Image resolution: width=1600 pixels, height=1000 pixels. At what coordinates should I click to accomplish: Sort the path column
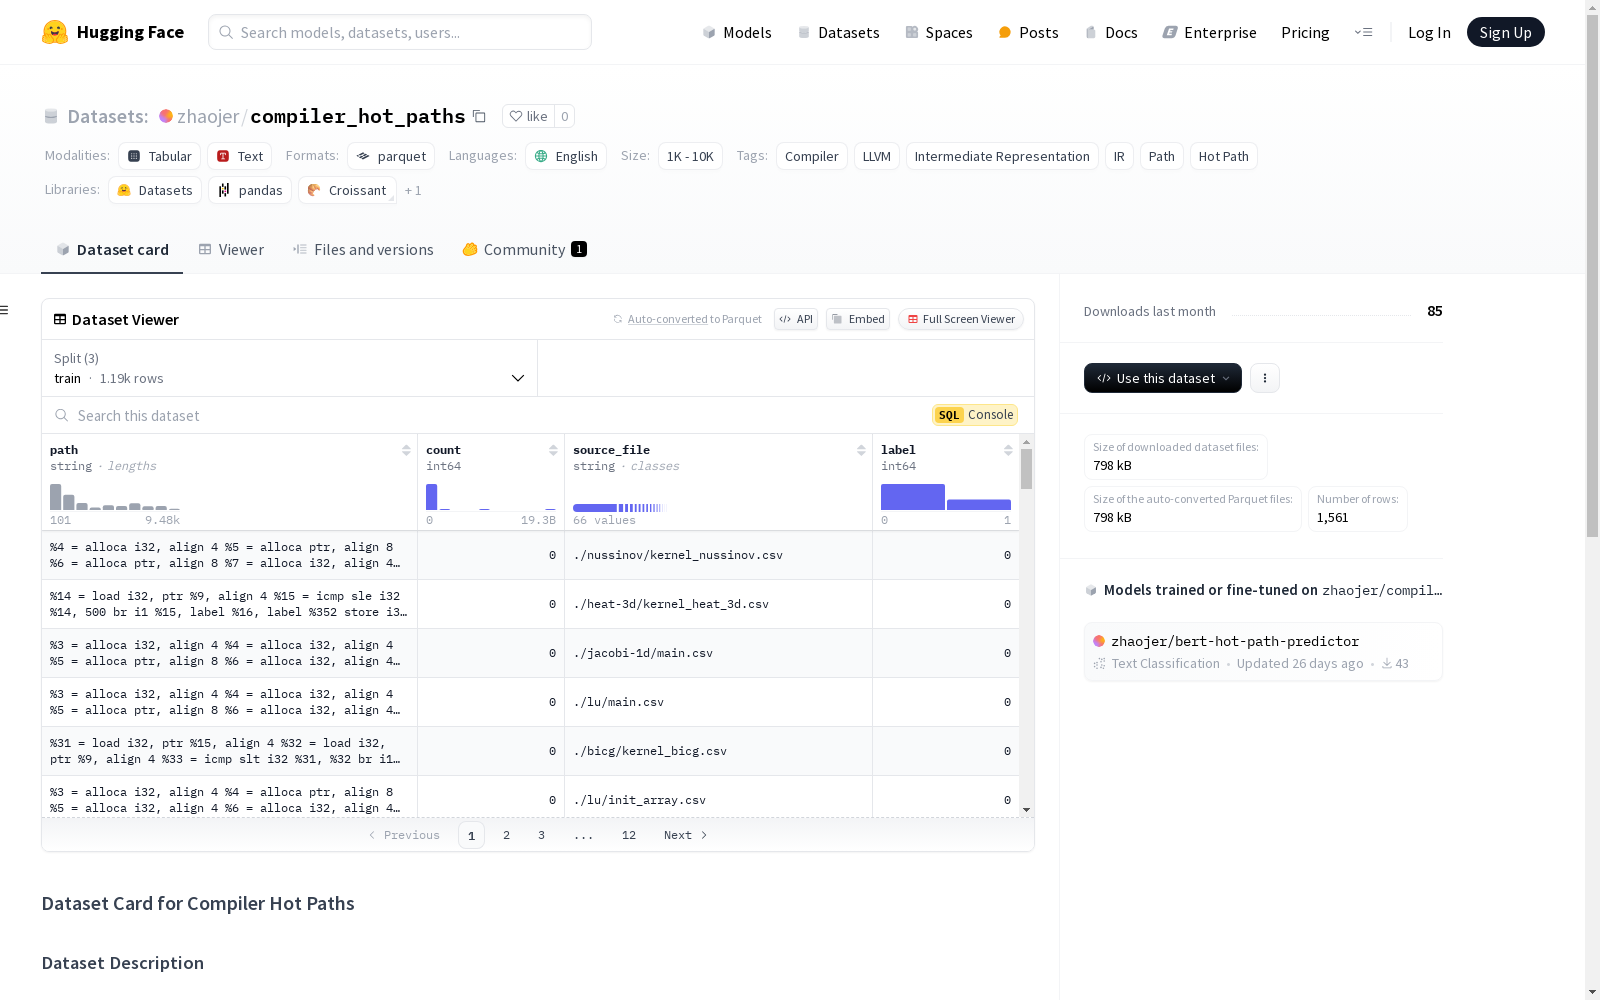pos(406,450)
